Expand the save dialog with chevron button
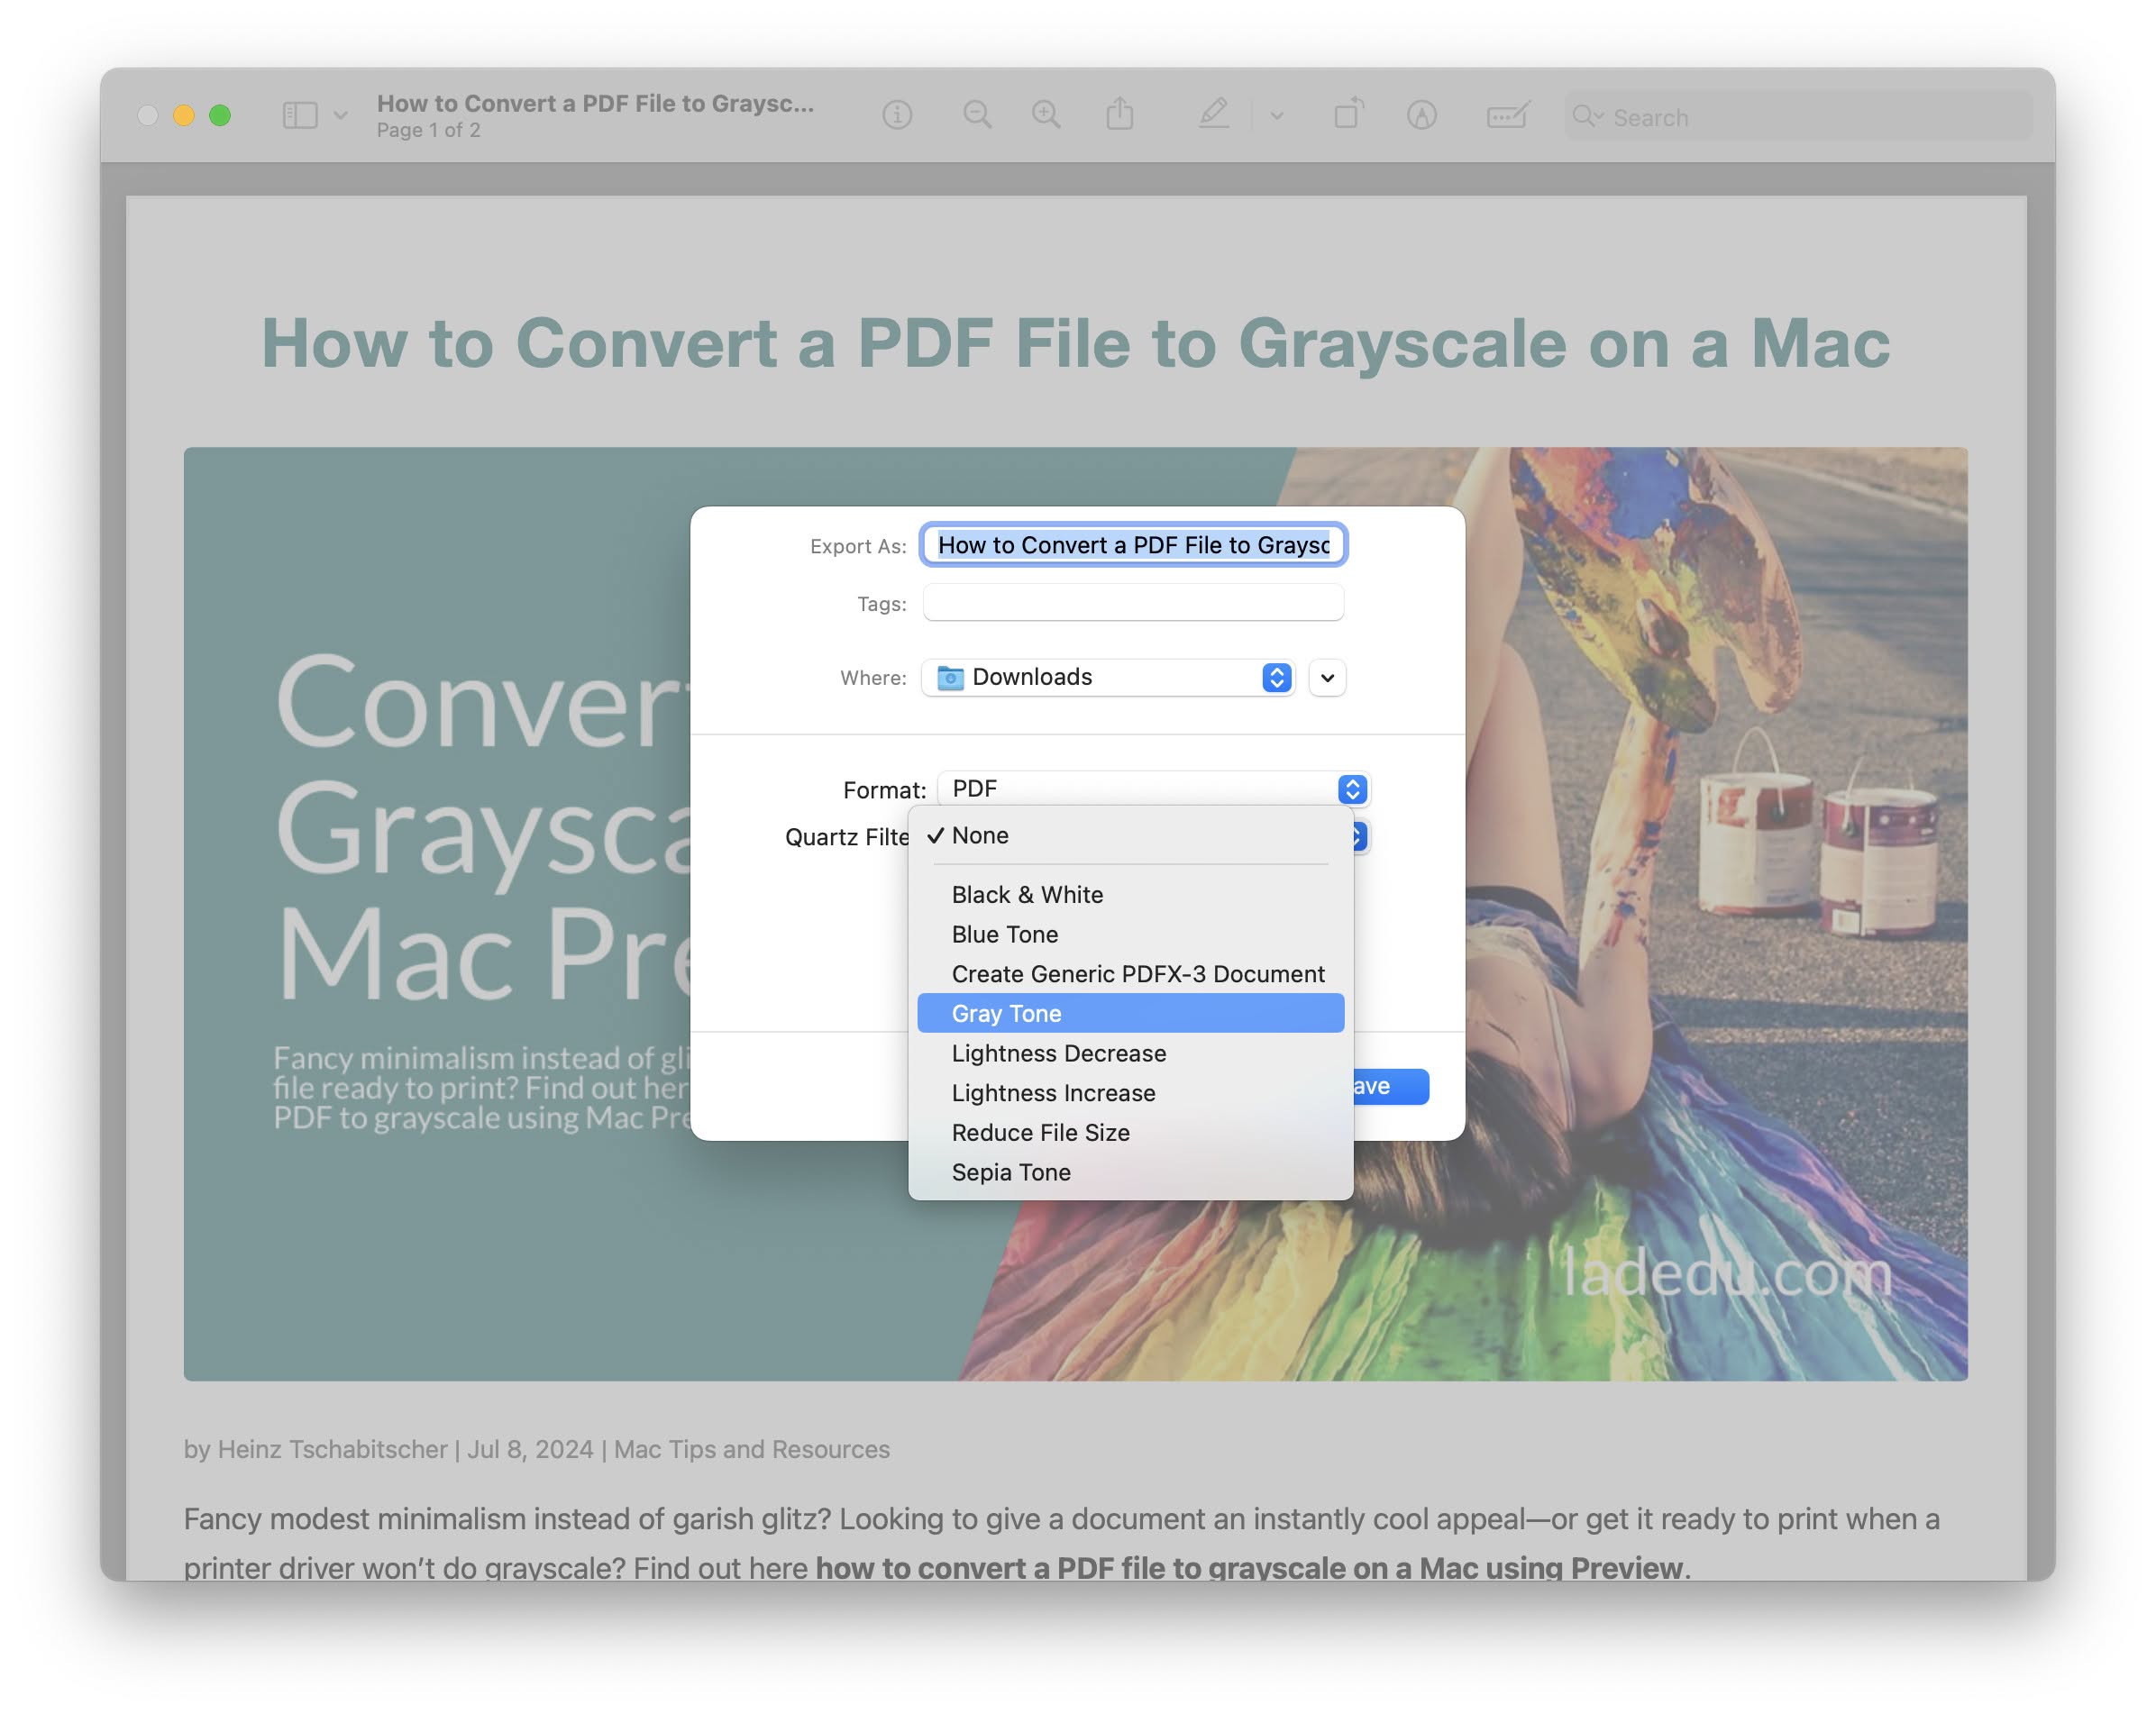This screenshot has width=2156, height=1714. [1327, 678]
